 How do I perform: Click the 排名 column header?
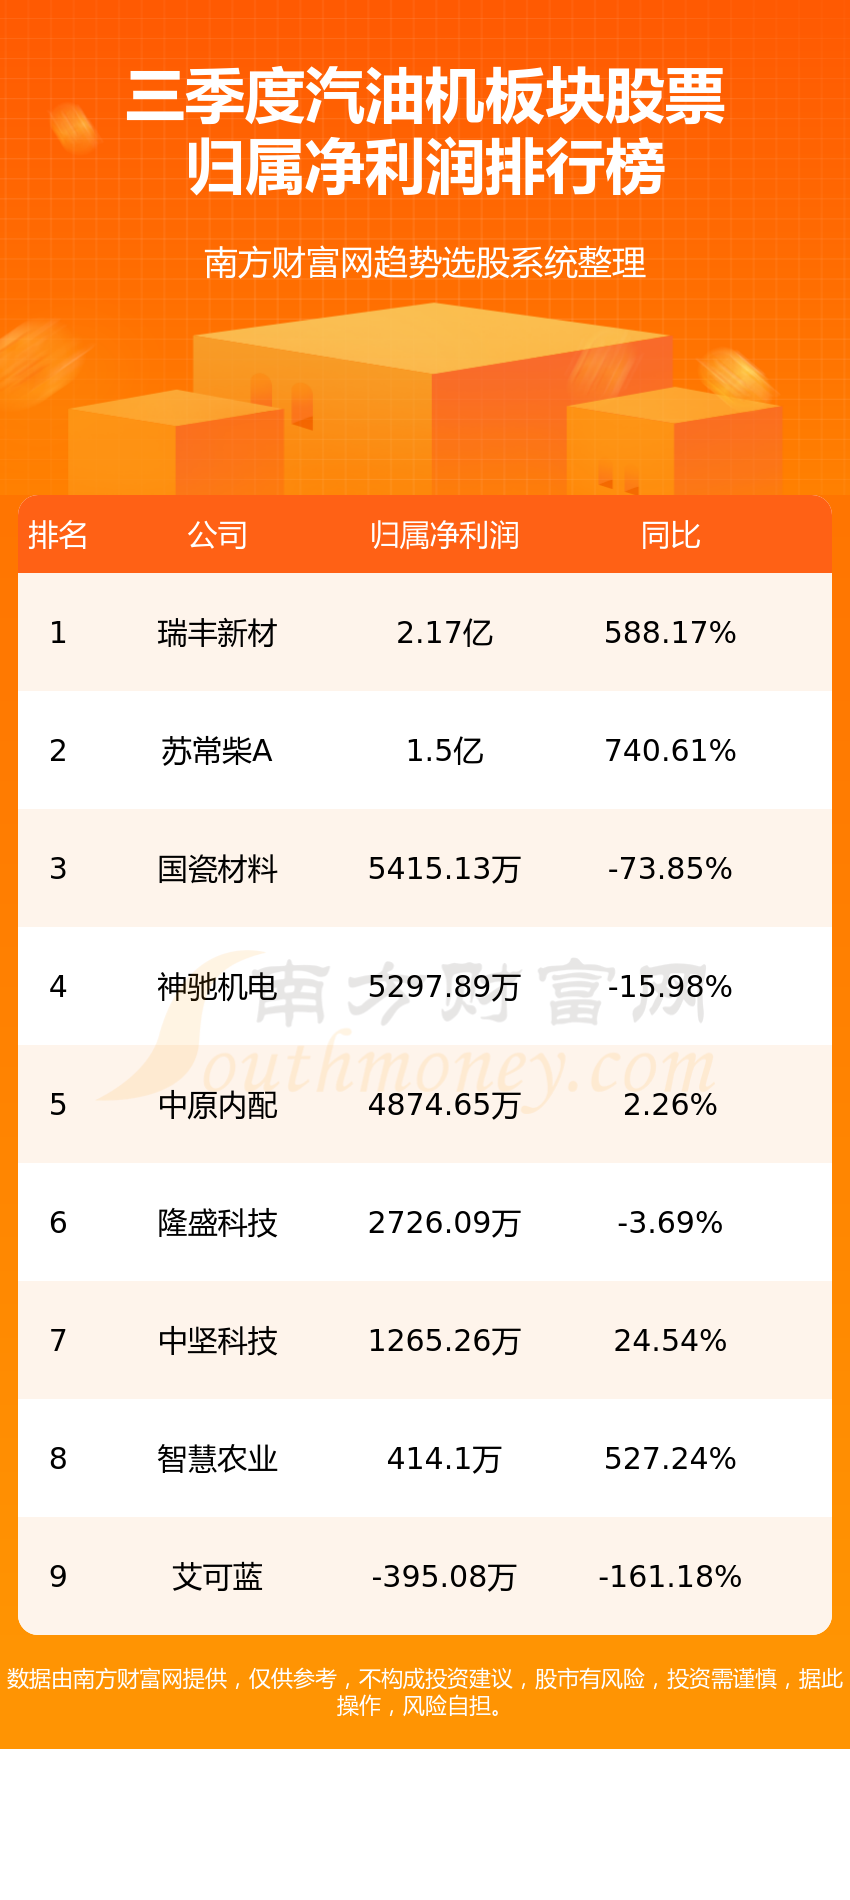click(x=58, y=535)
